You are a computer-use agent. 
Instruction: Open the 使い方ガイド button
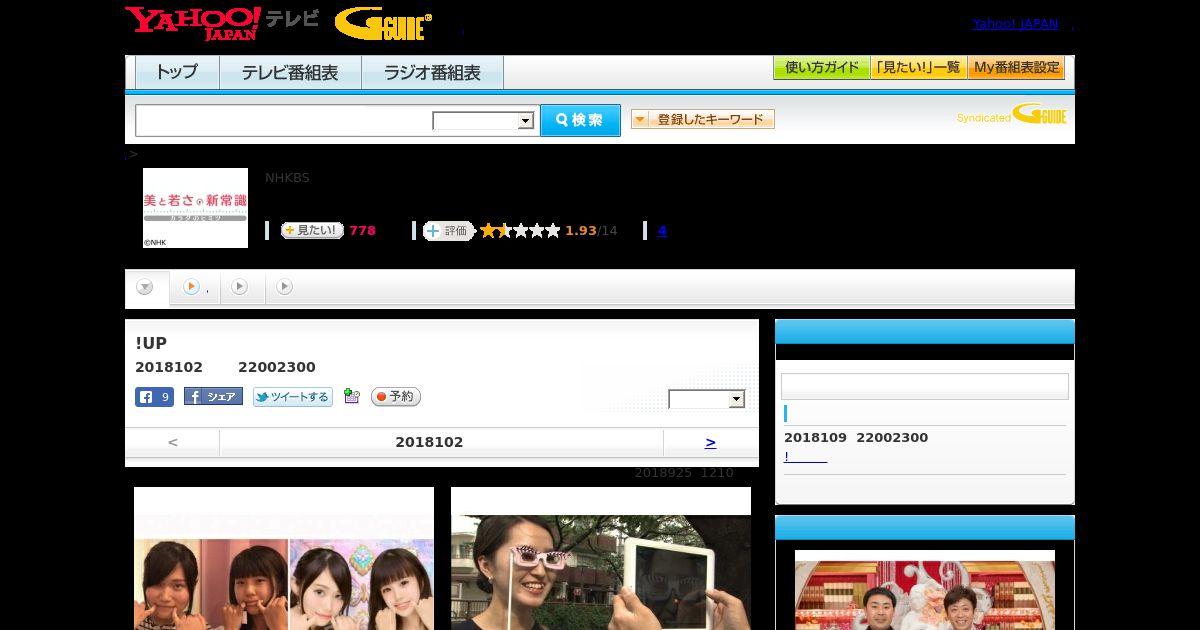tap(821, 68)
